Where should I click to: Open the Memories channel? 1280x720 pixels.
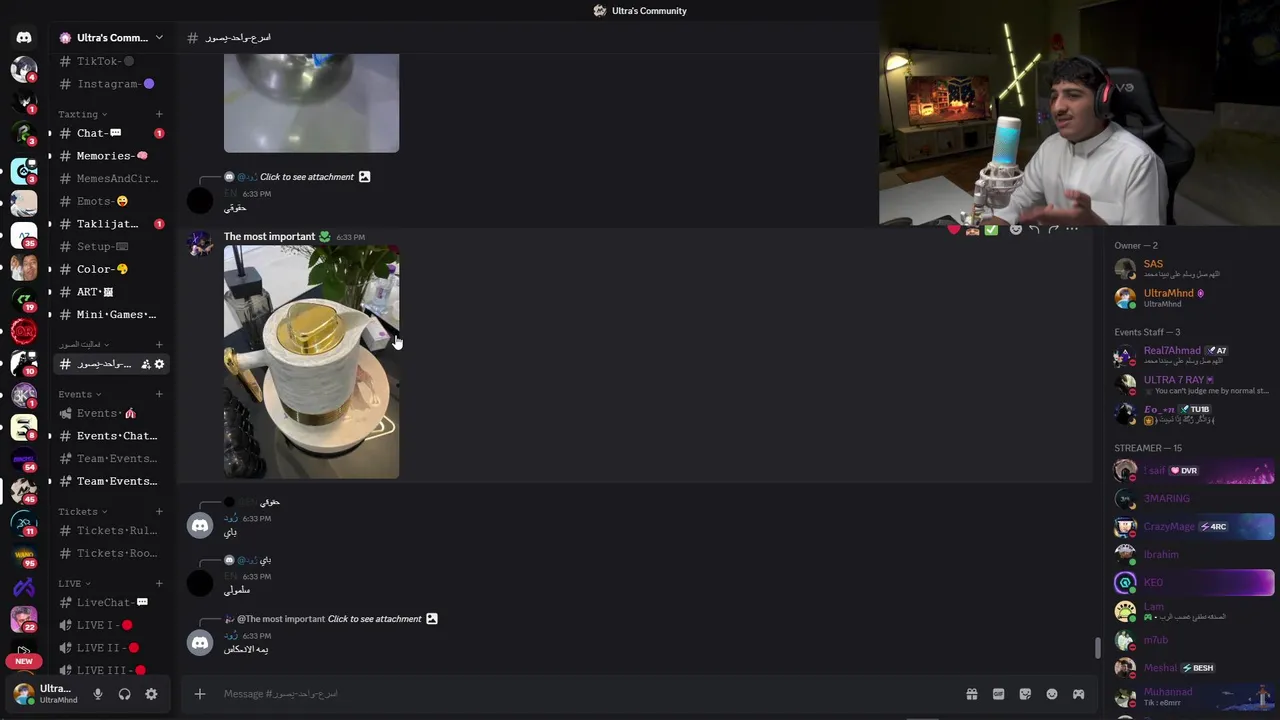[x=110, y=156]
